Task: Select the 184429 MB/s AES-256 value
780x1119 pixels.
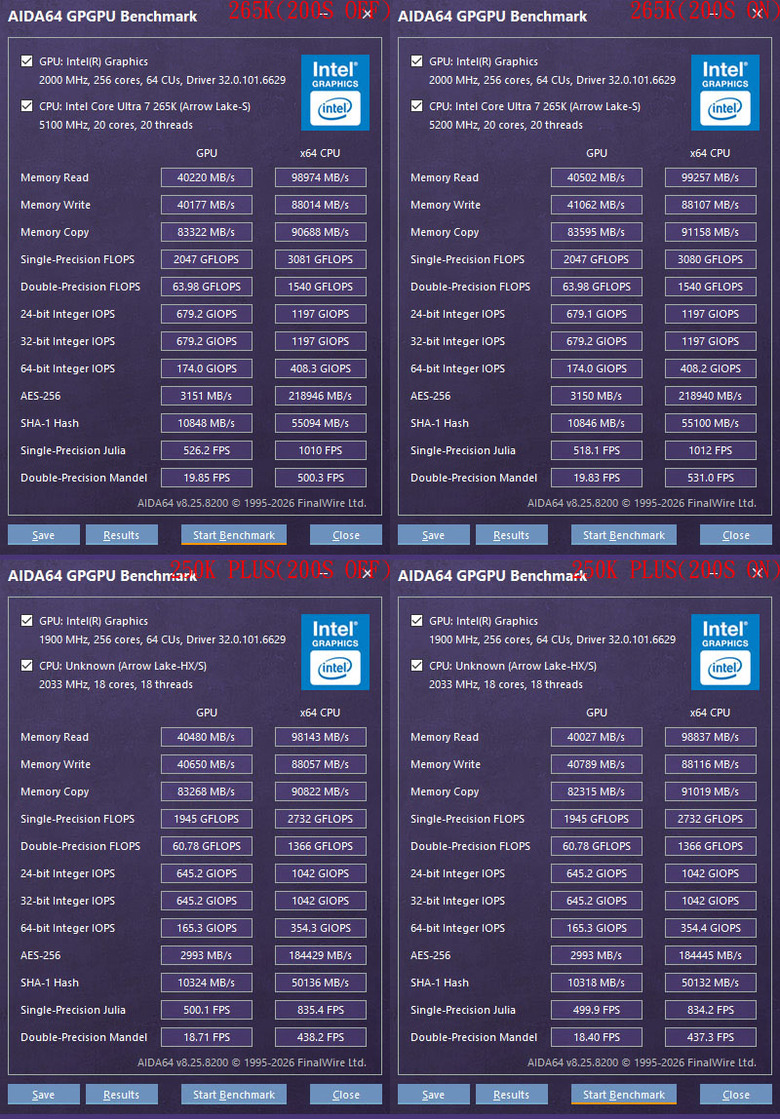Action: pos(320,955)
